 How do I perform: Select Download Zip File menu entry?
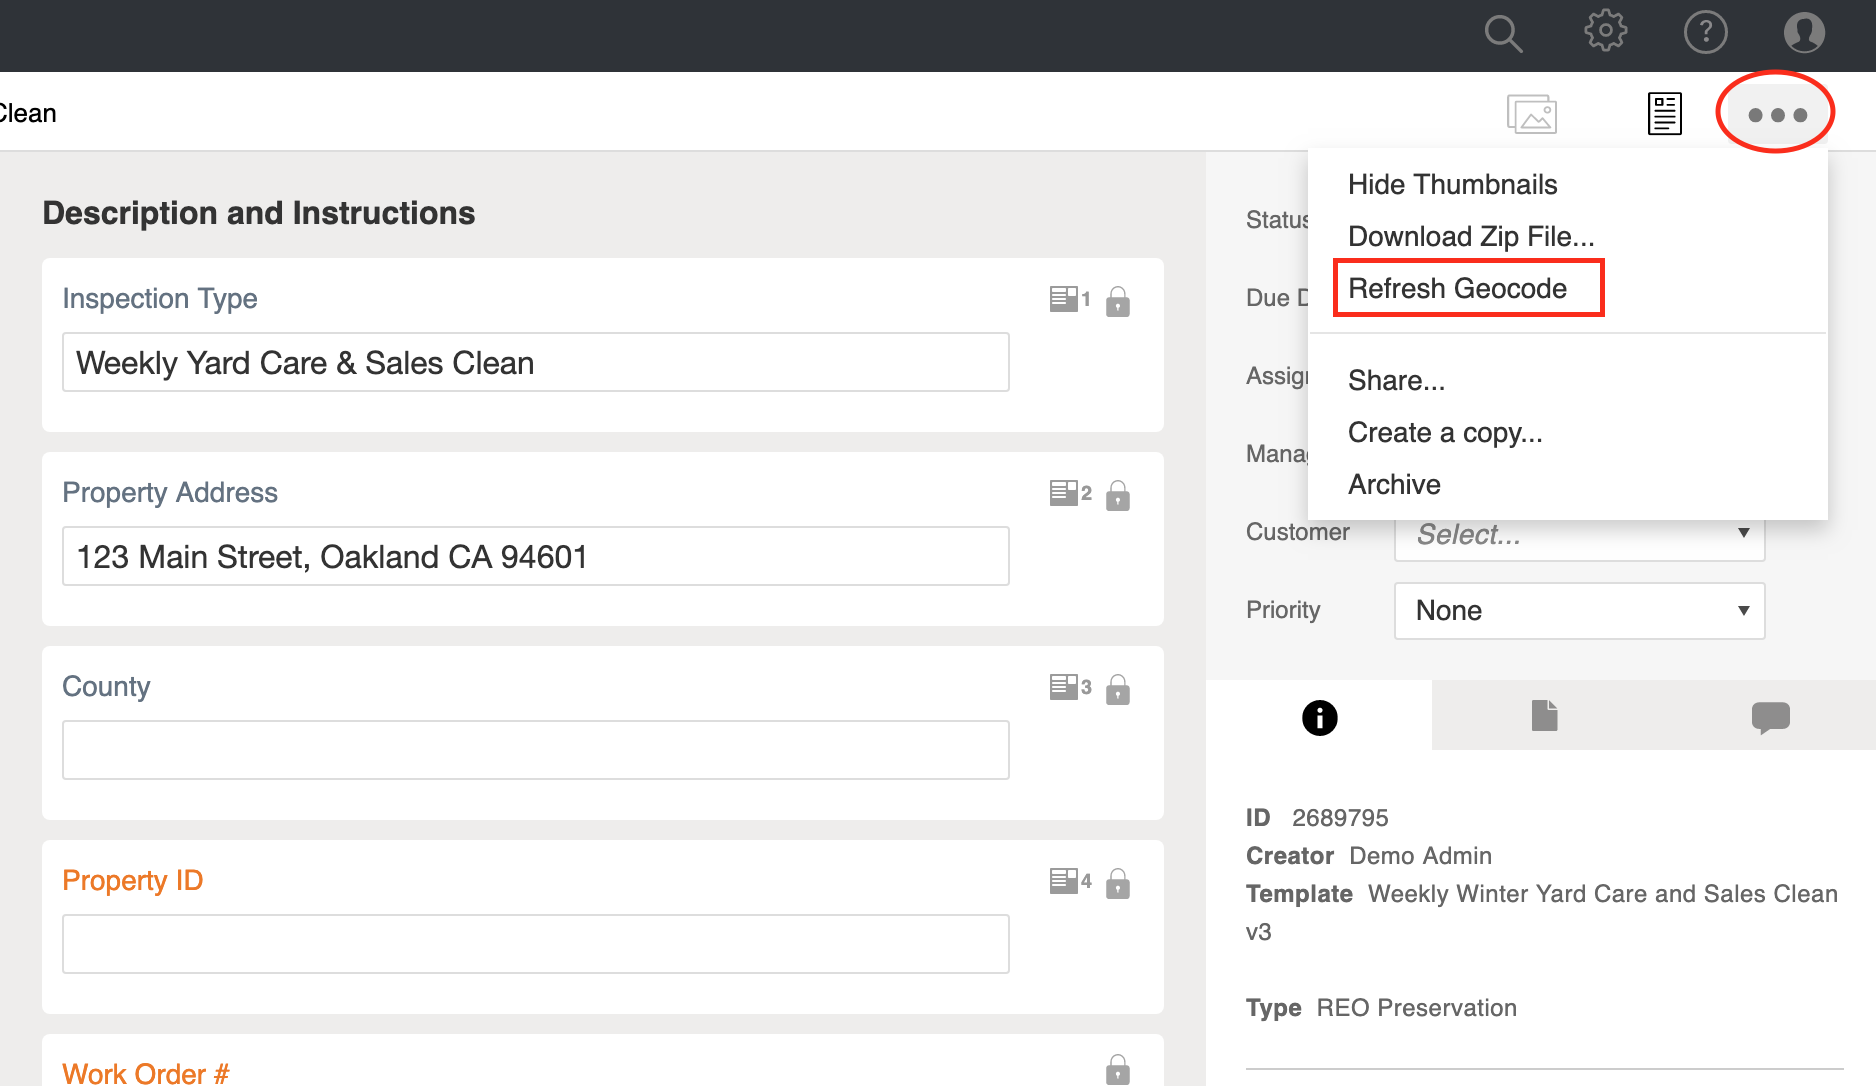1470,236
